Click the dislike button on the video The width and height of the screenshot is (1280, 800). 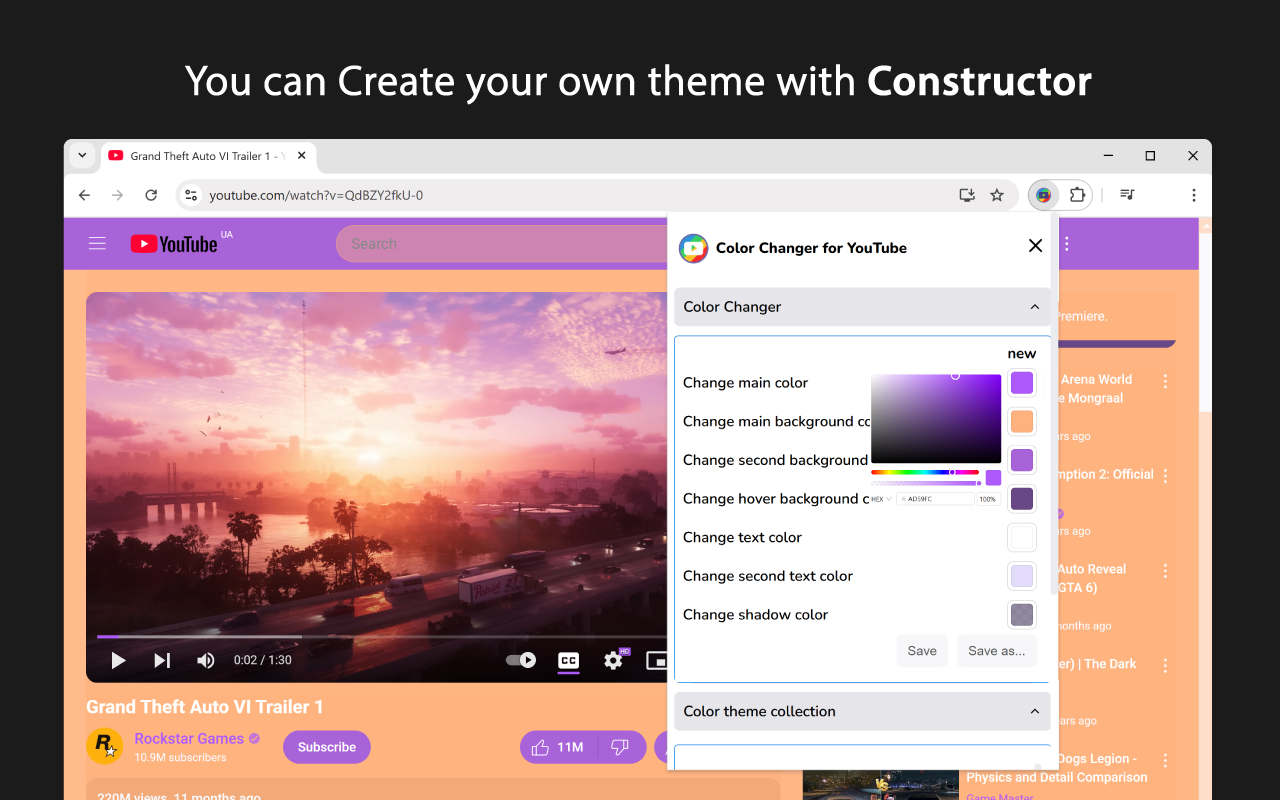[621, 747]
